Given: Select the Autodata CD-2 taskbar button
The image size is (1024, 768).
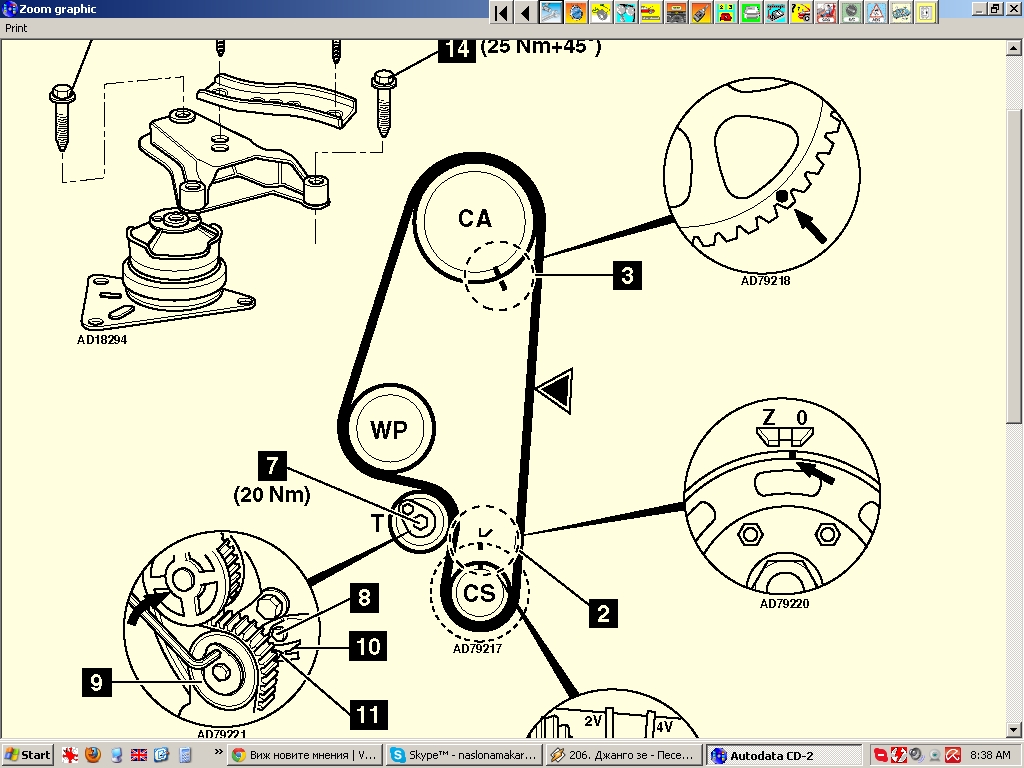Looking at the screenshot, I should click(784, 755).
